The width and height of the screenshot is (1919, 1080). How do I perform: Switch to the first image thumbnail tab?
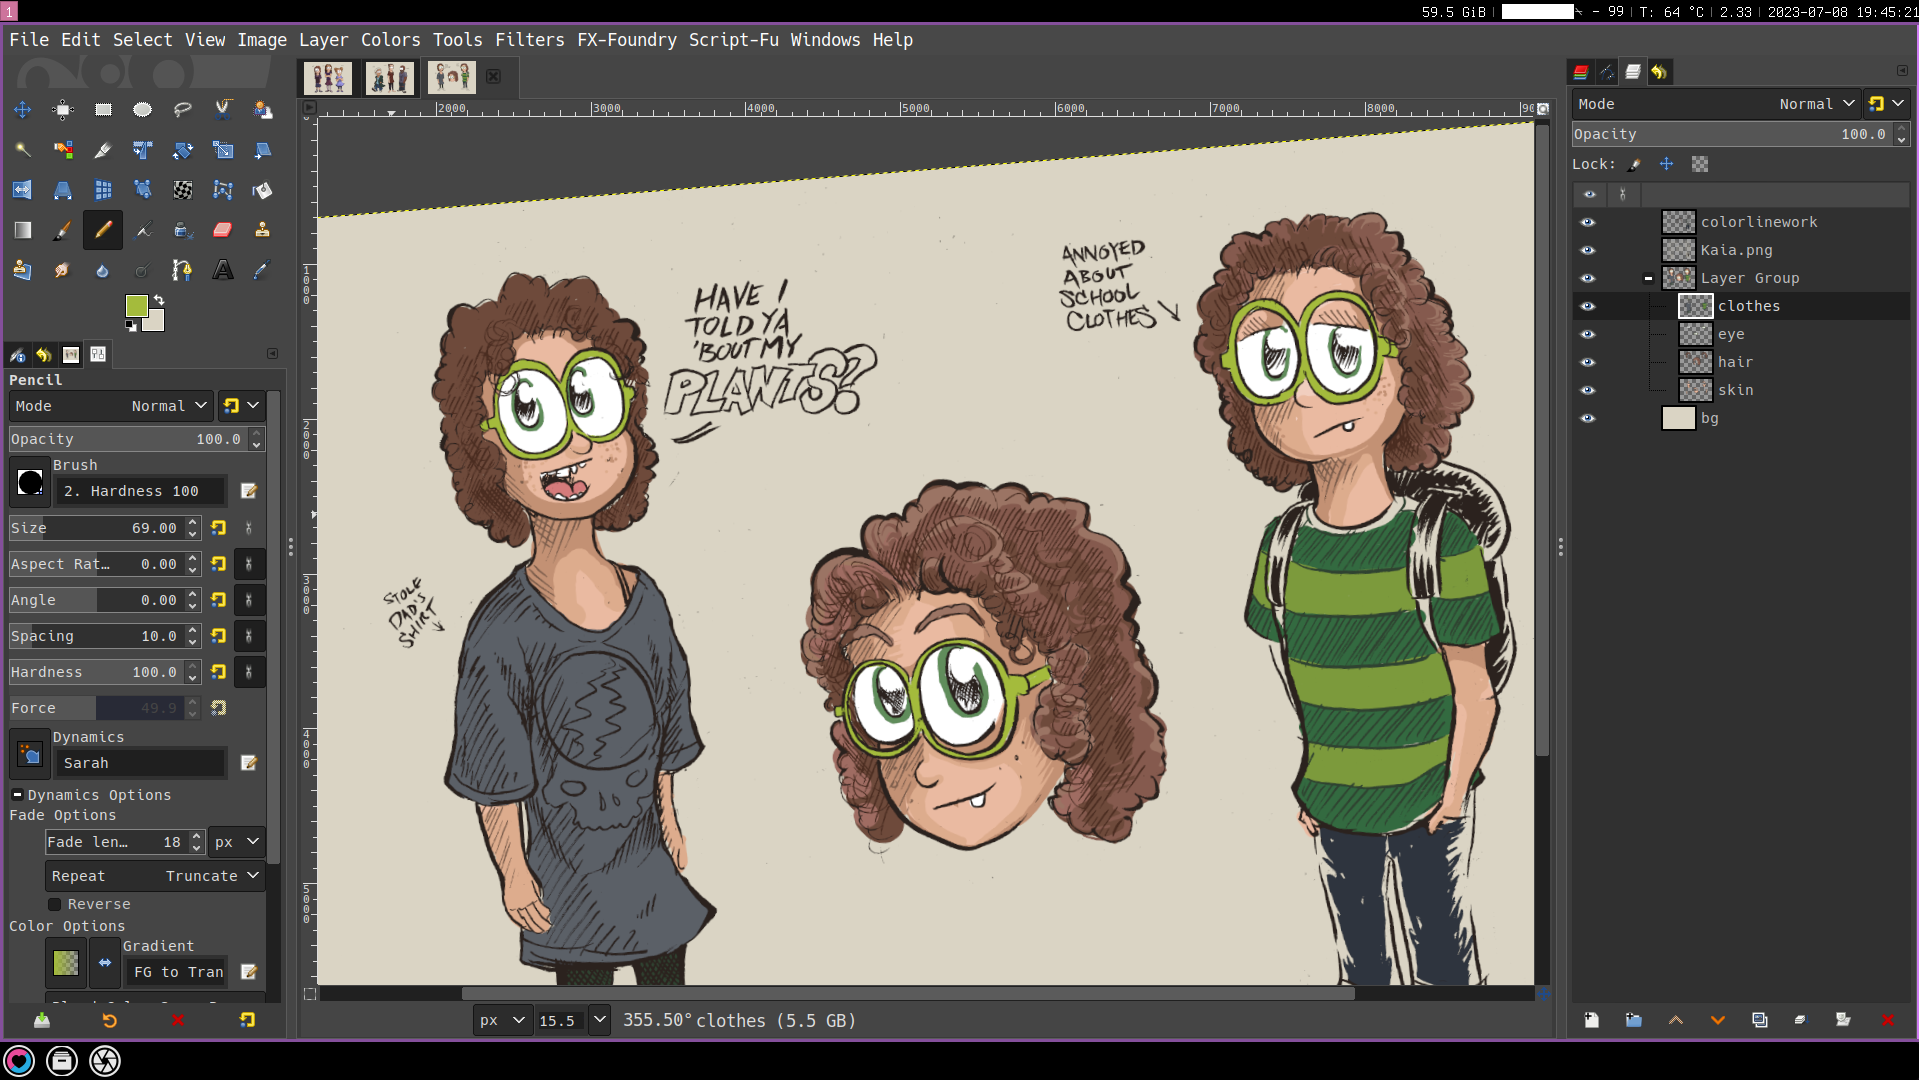point(327,77)
